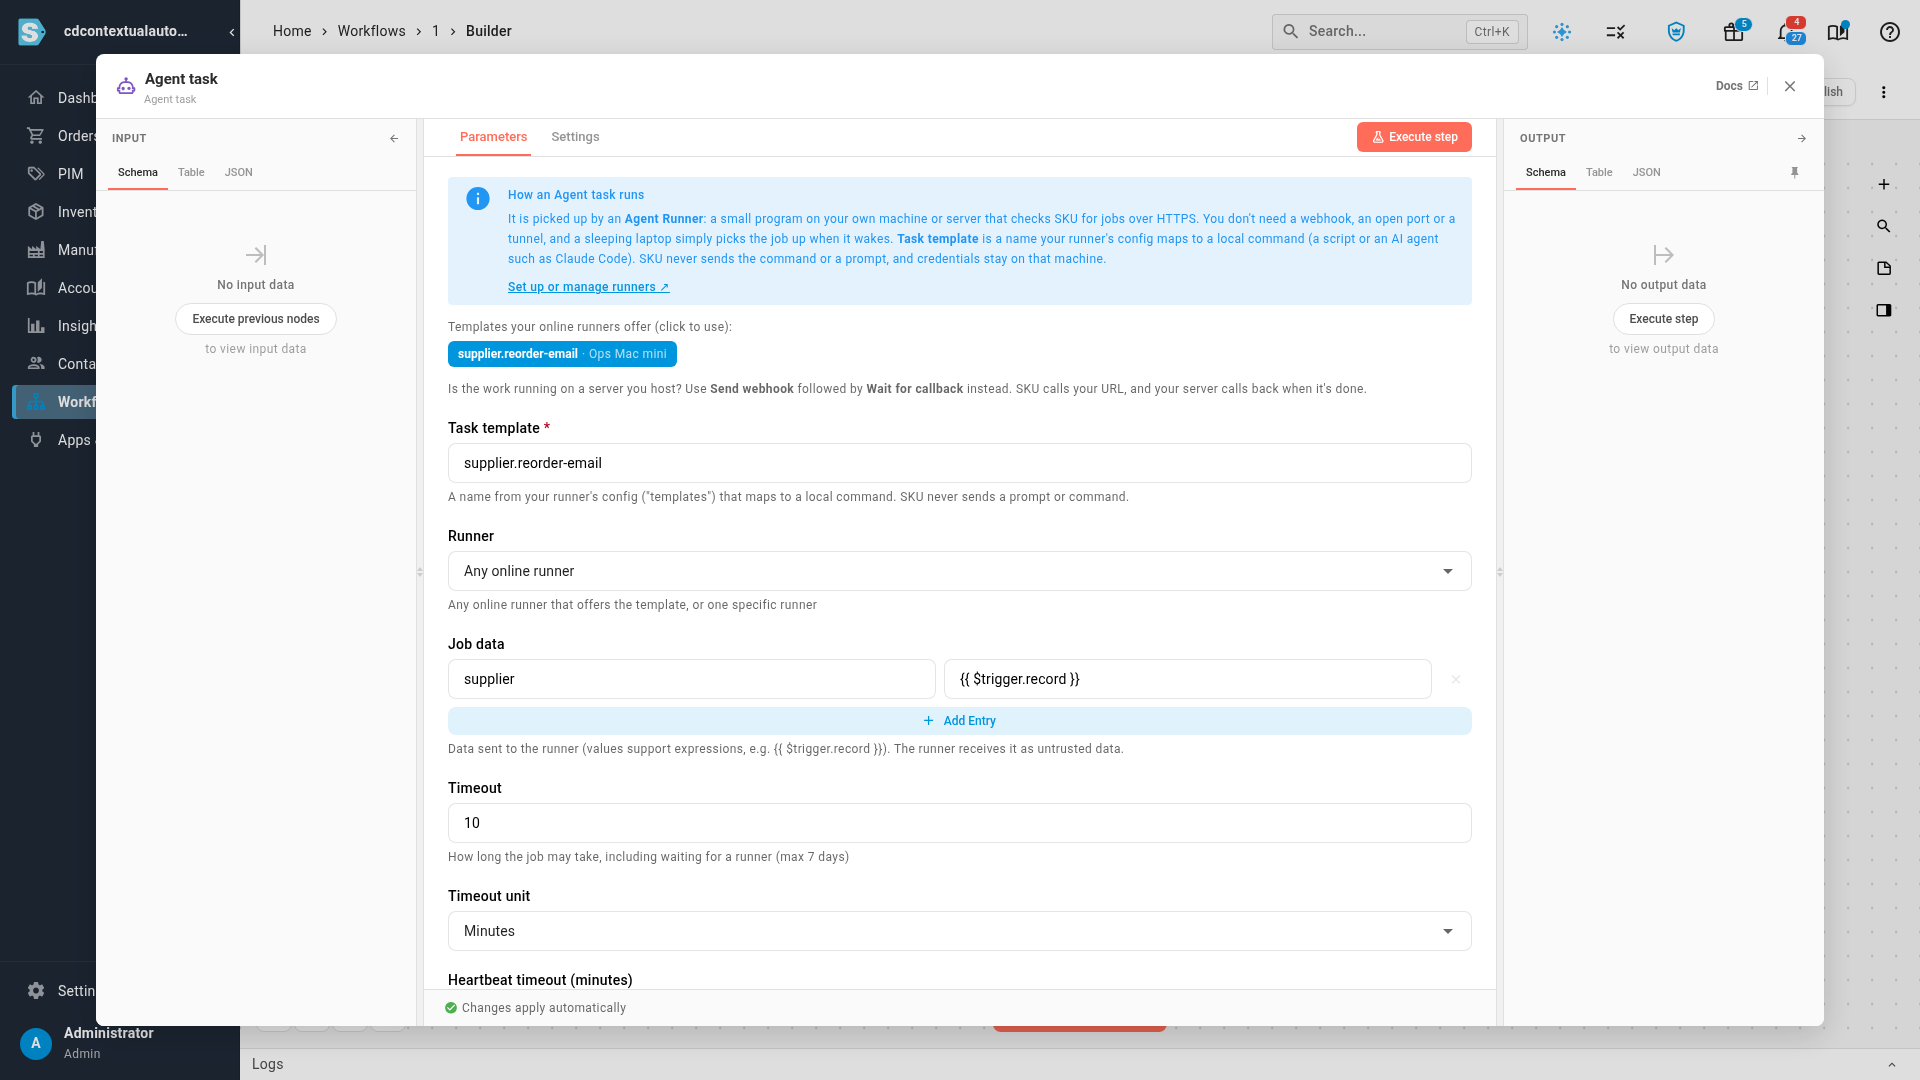
Task: Click Add Entry under Job data
Action: pyautogui.click(x=960, y=721)
